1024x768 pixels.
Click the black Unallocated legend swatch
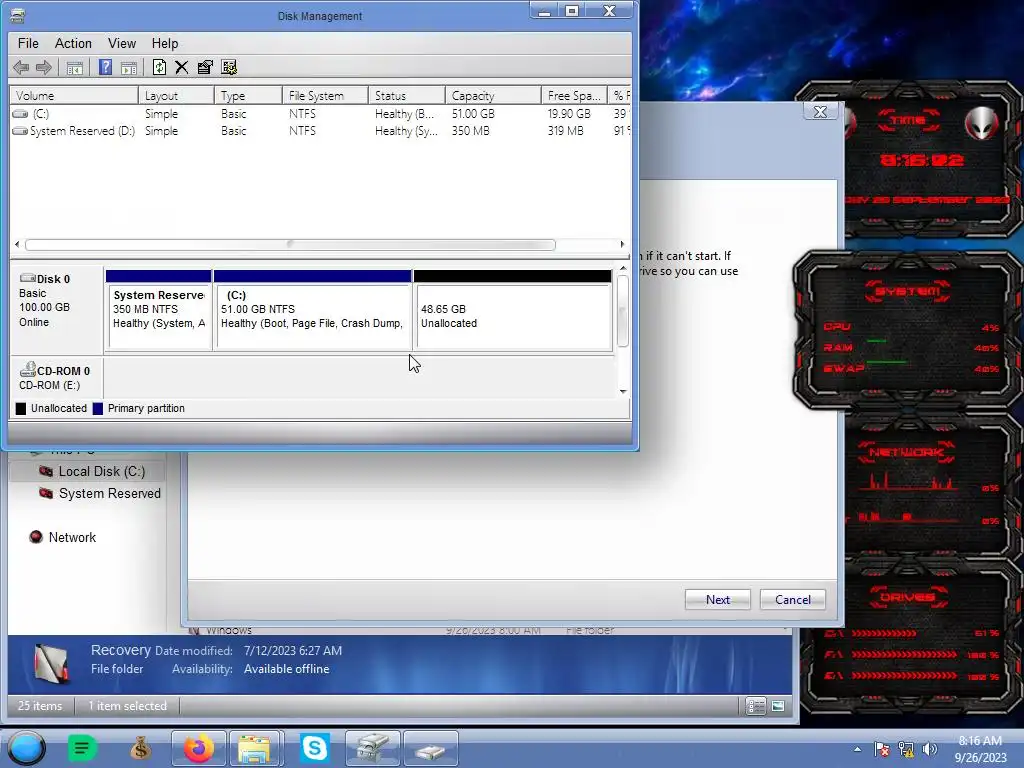[21, 409]
